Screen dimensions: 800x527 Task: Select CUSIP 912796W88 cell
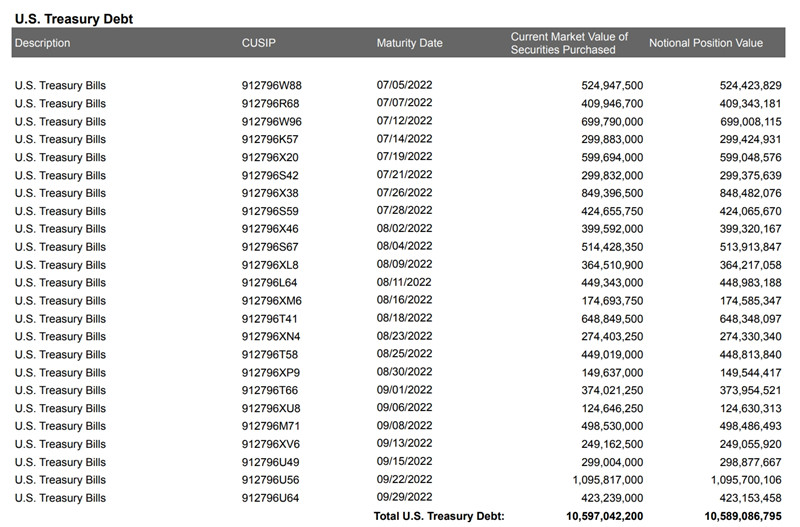271,85
